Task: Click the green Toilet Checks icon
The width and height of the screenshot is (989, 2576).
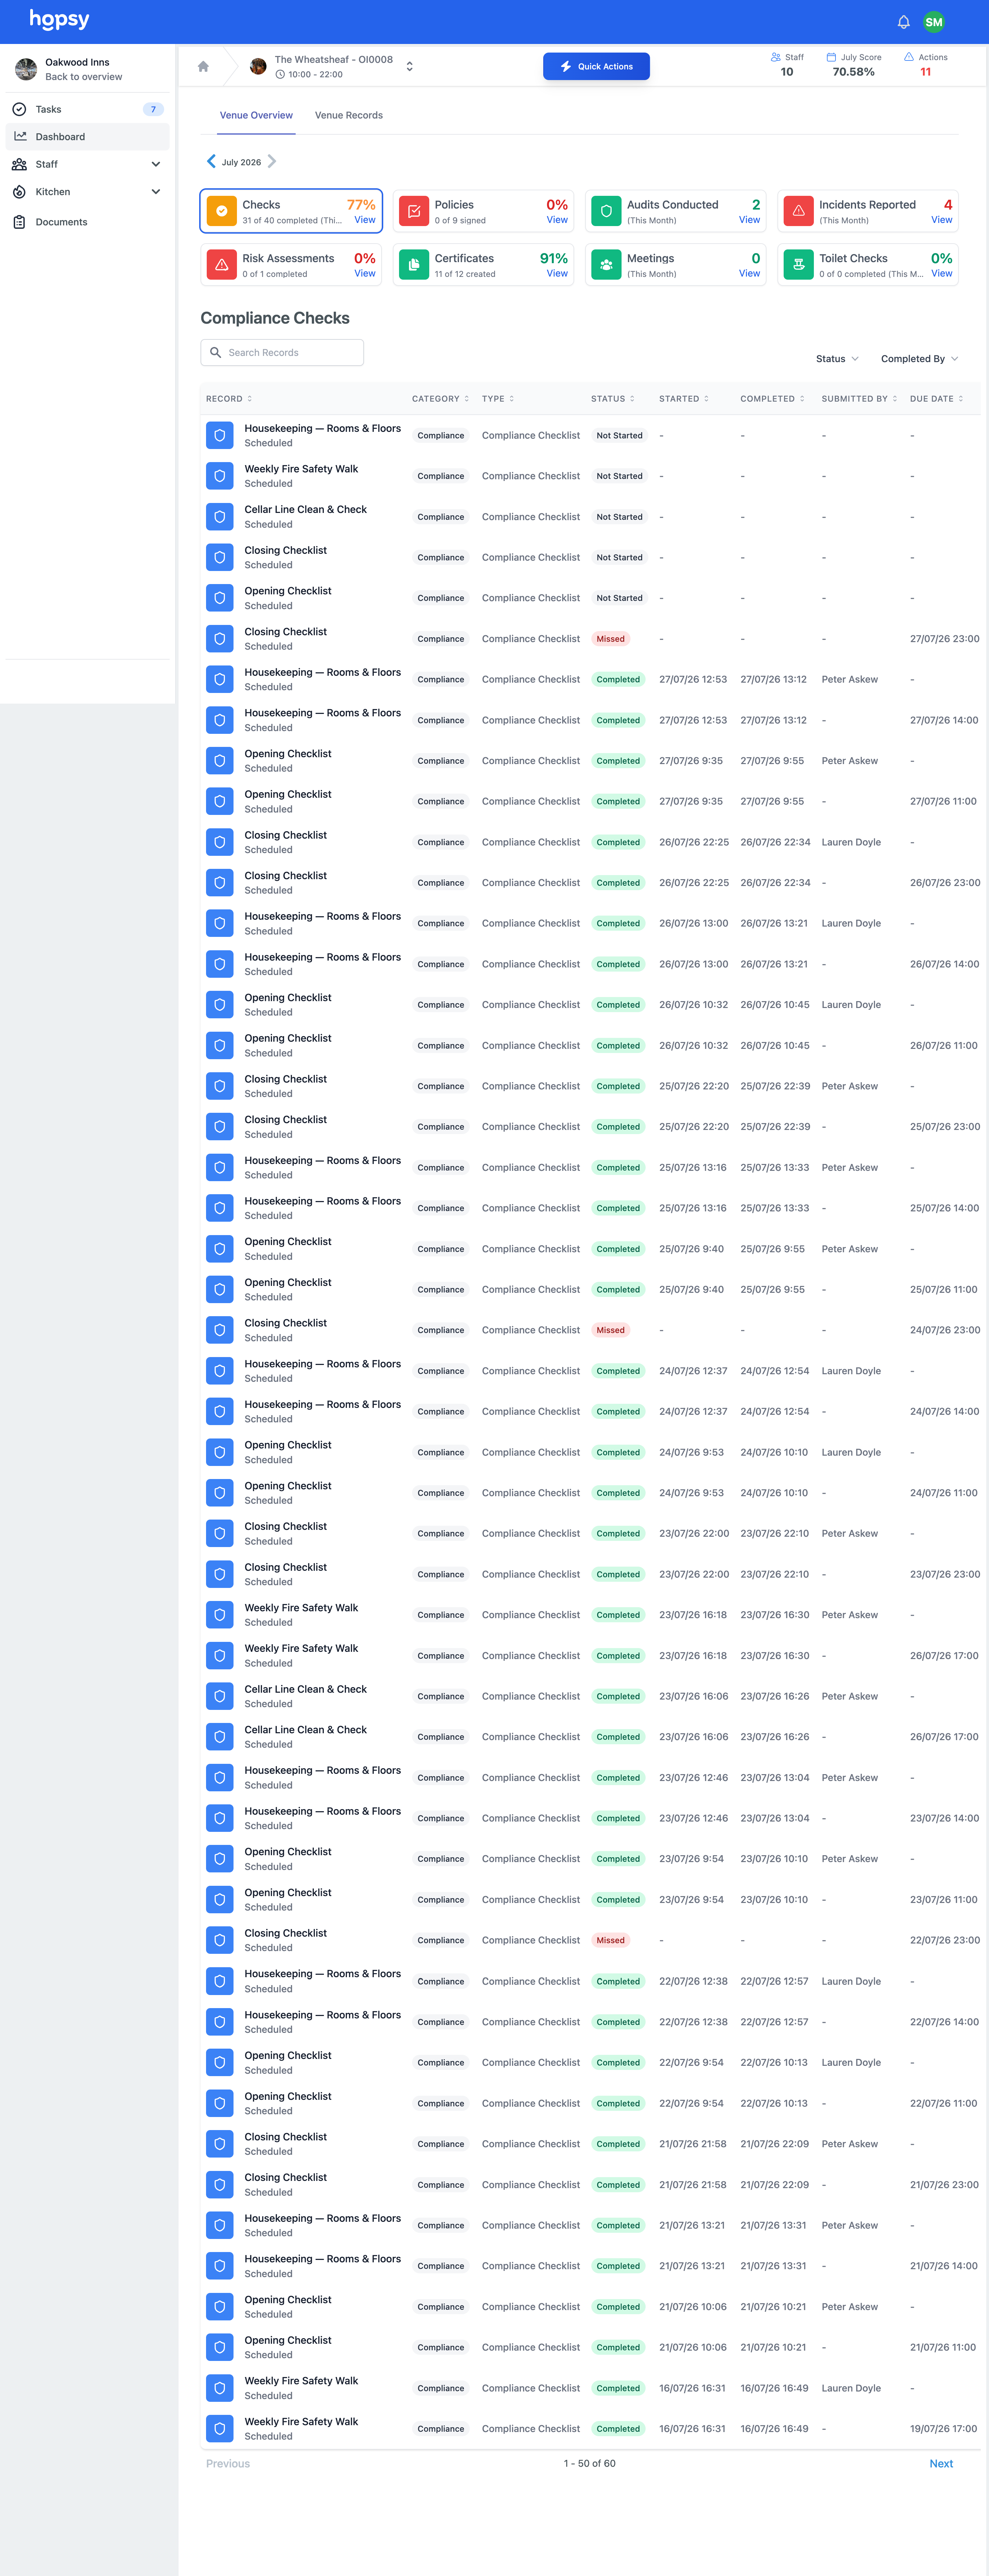Action: (x=798, y=265)
